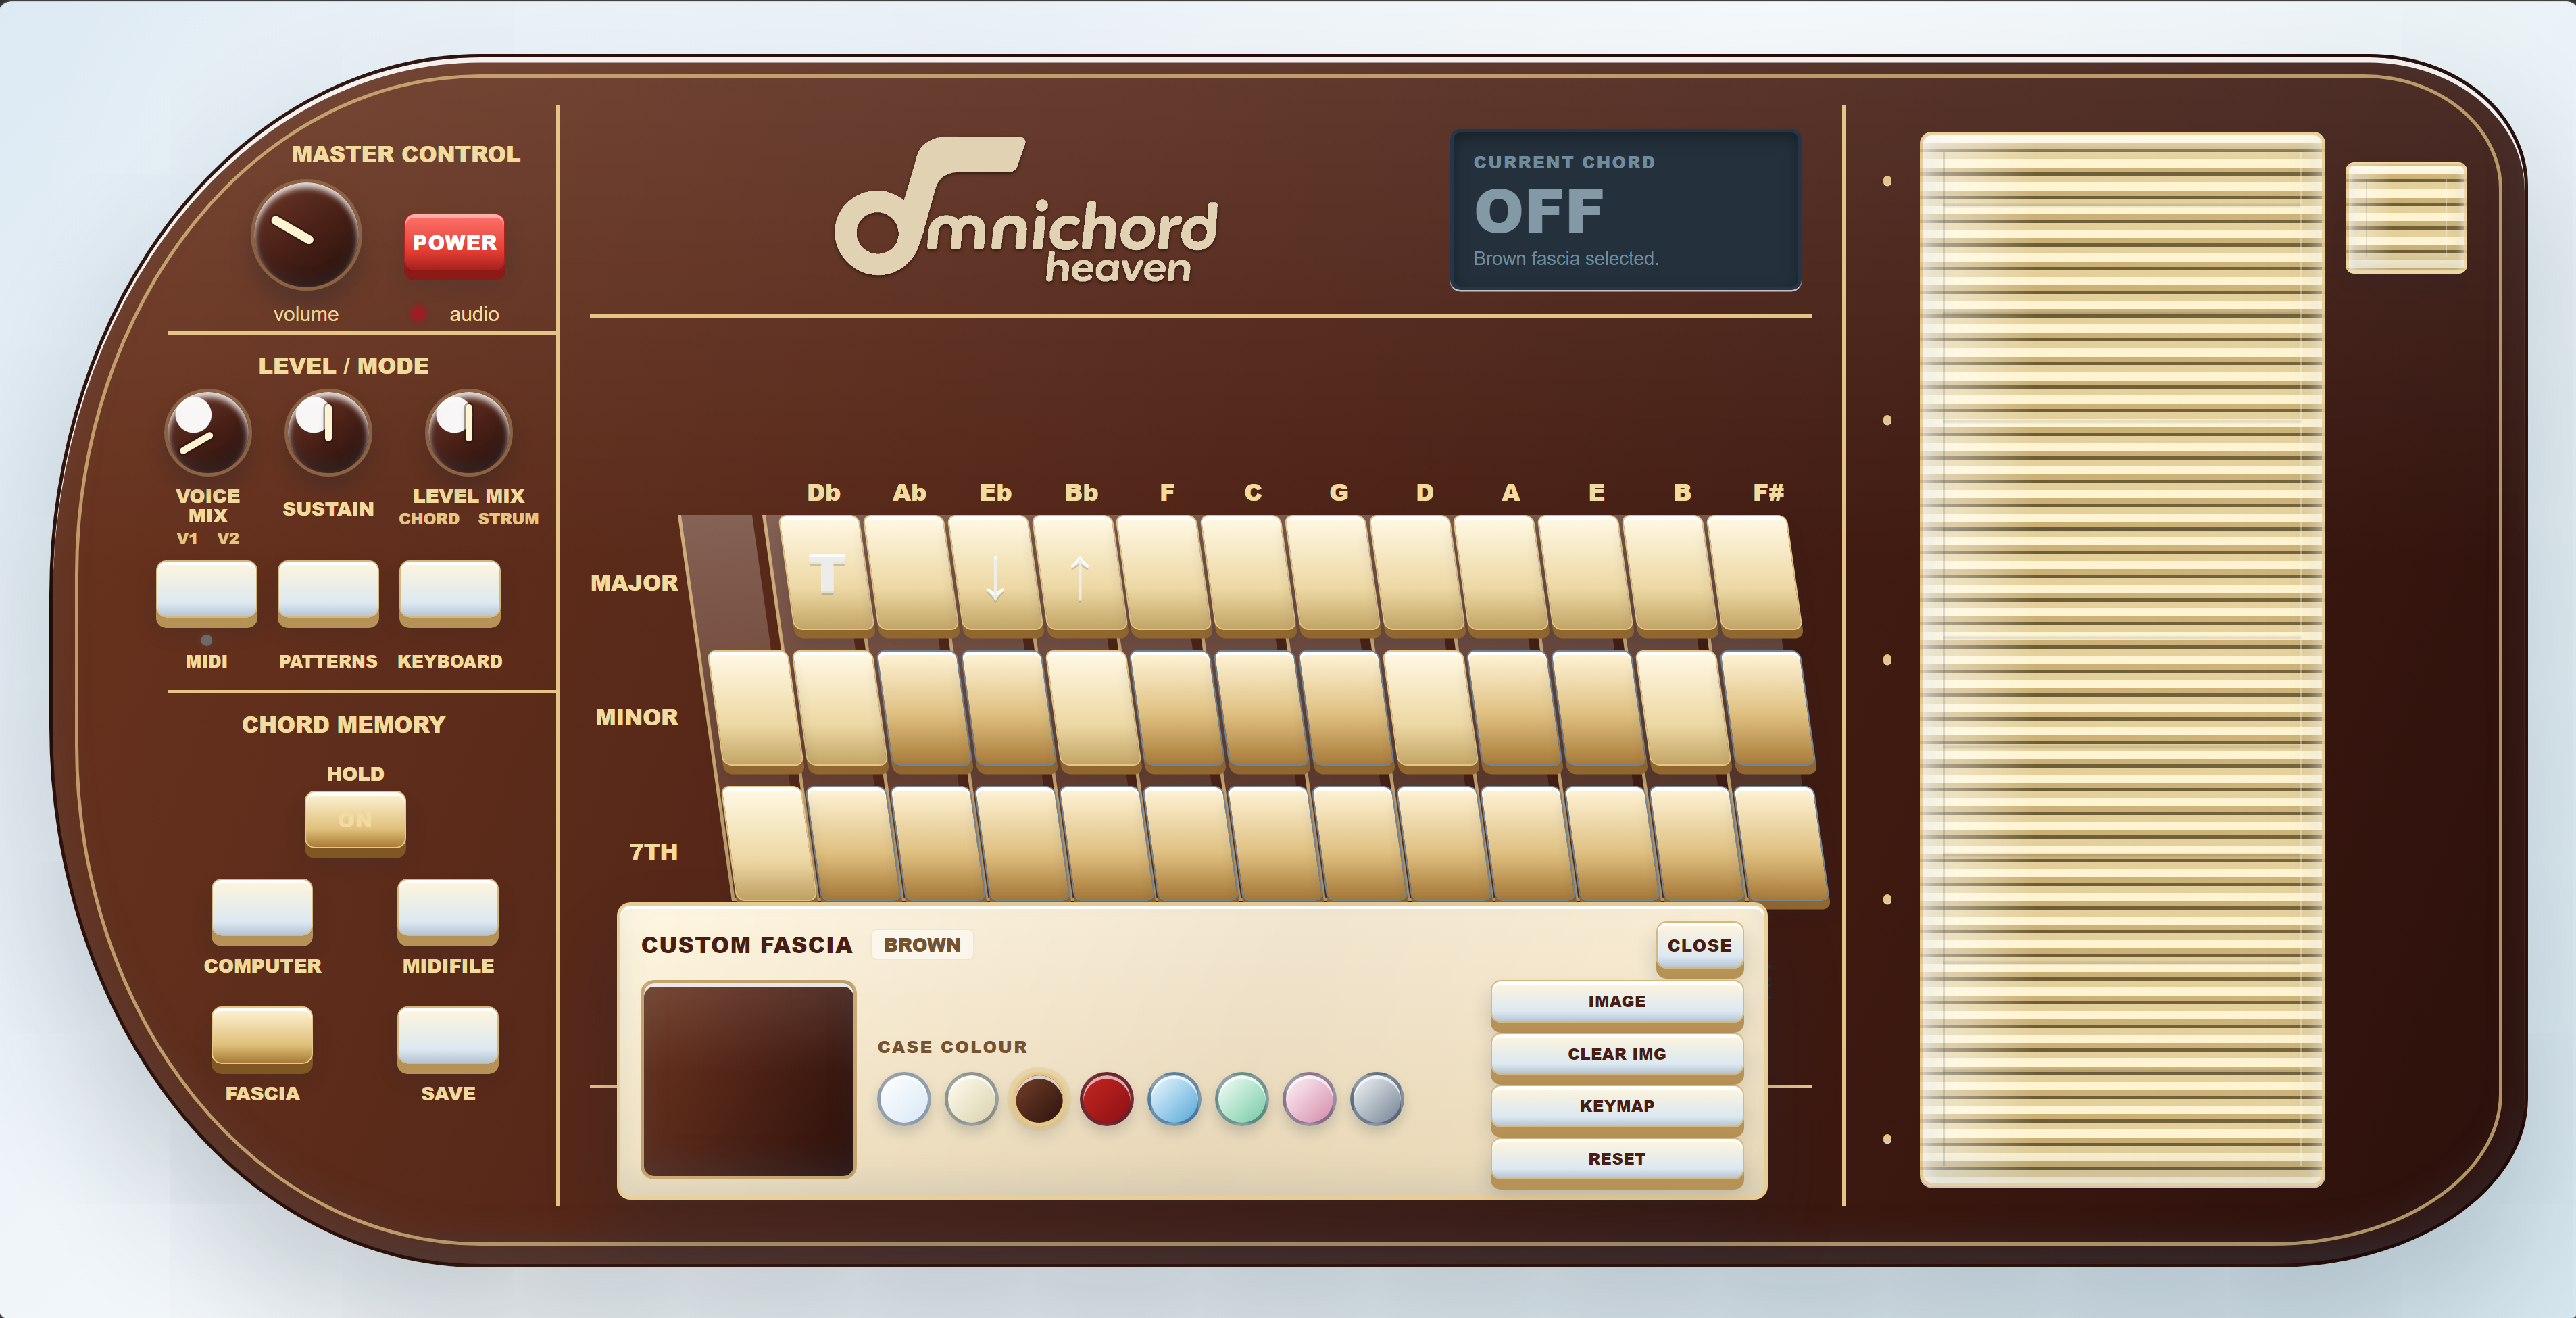Click the large strum plate

2122,660
